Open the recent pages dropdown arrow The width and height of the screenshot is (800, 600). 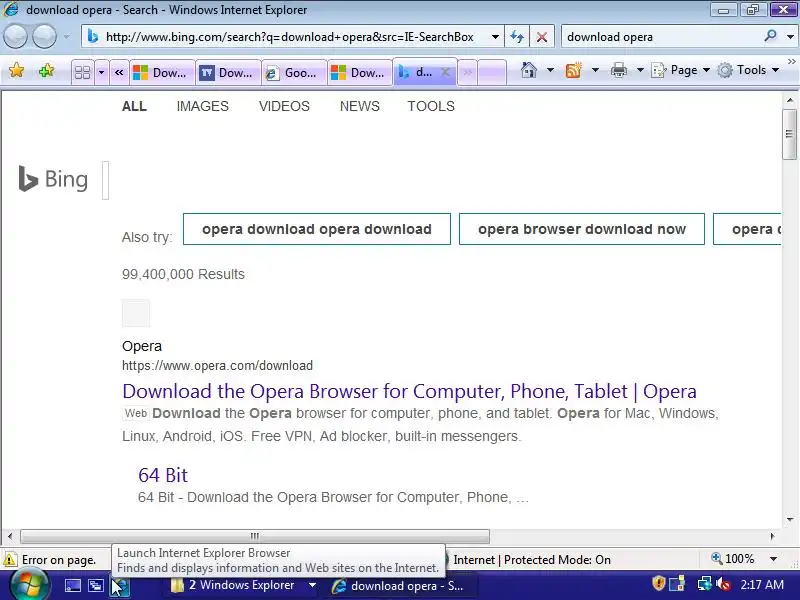click(x=66, y=37)
